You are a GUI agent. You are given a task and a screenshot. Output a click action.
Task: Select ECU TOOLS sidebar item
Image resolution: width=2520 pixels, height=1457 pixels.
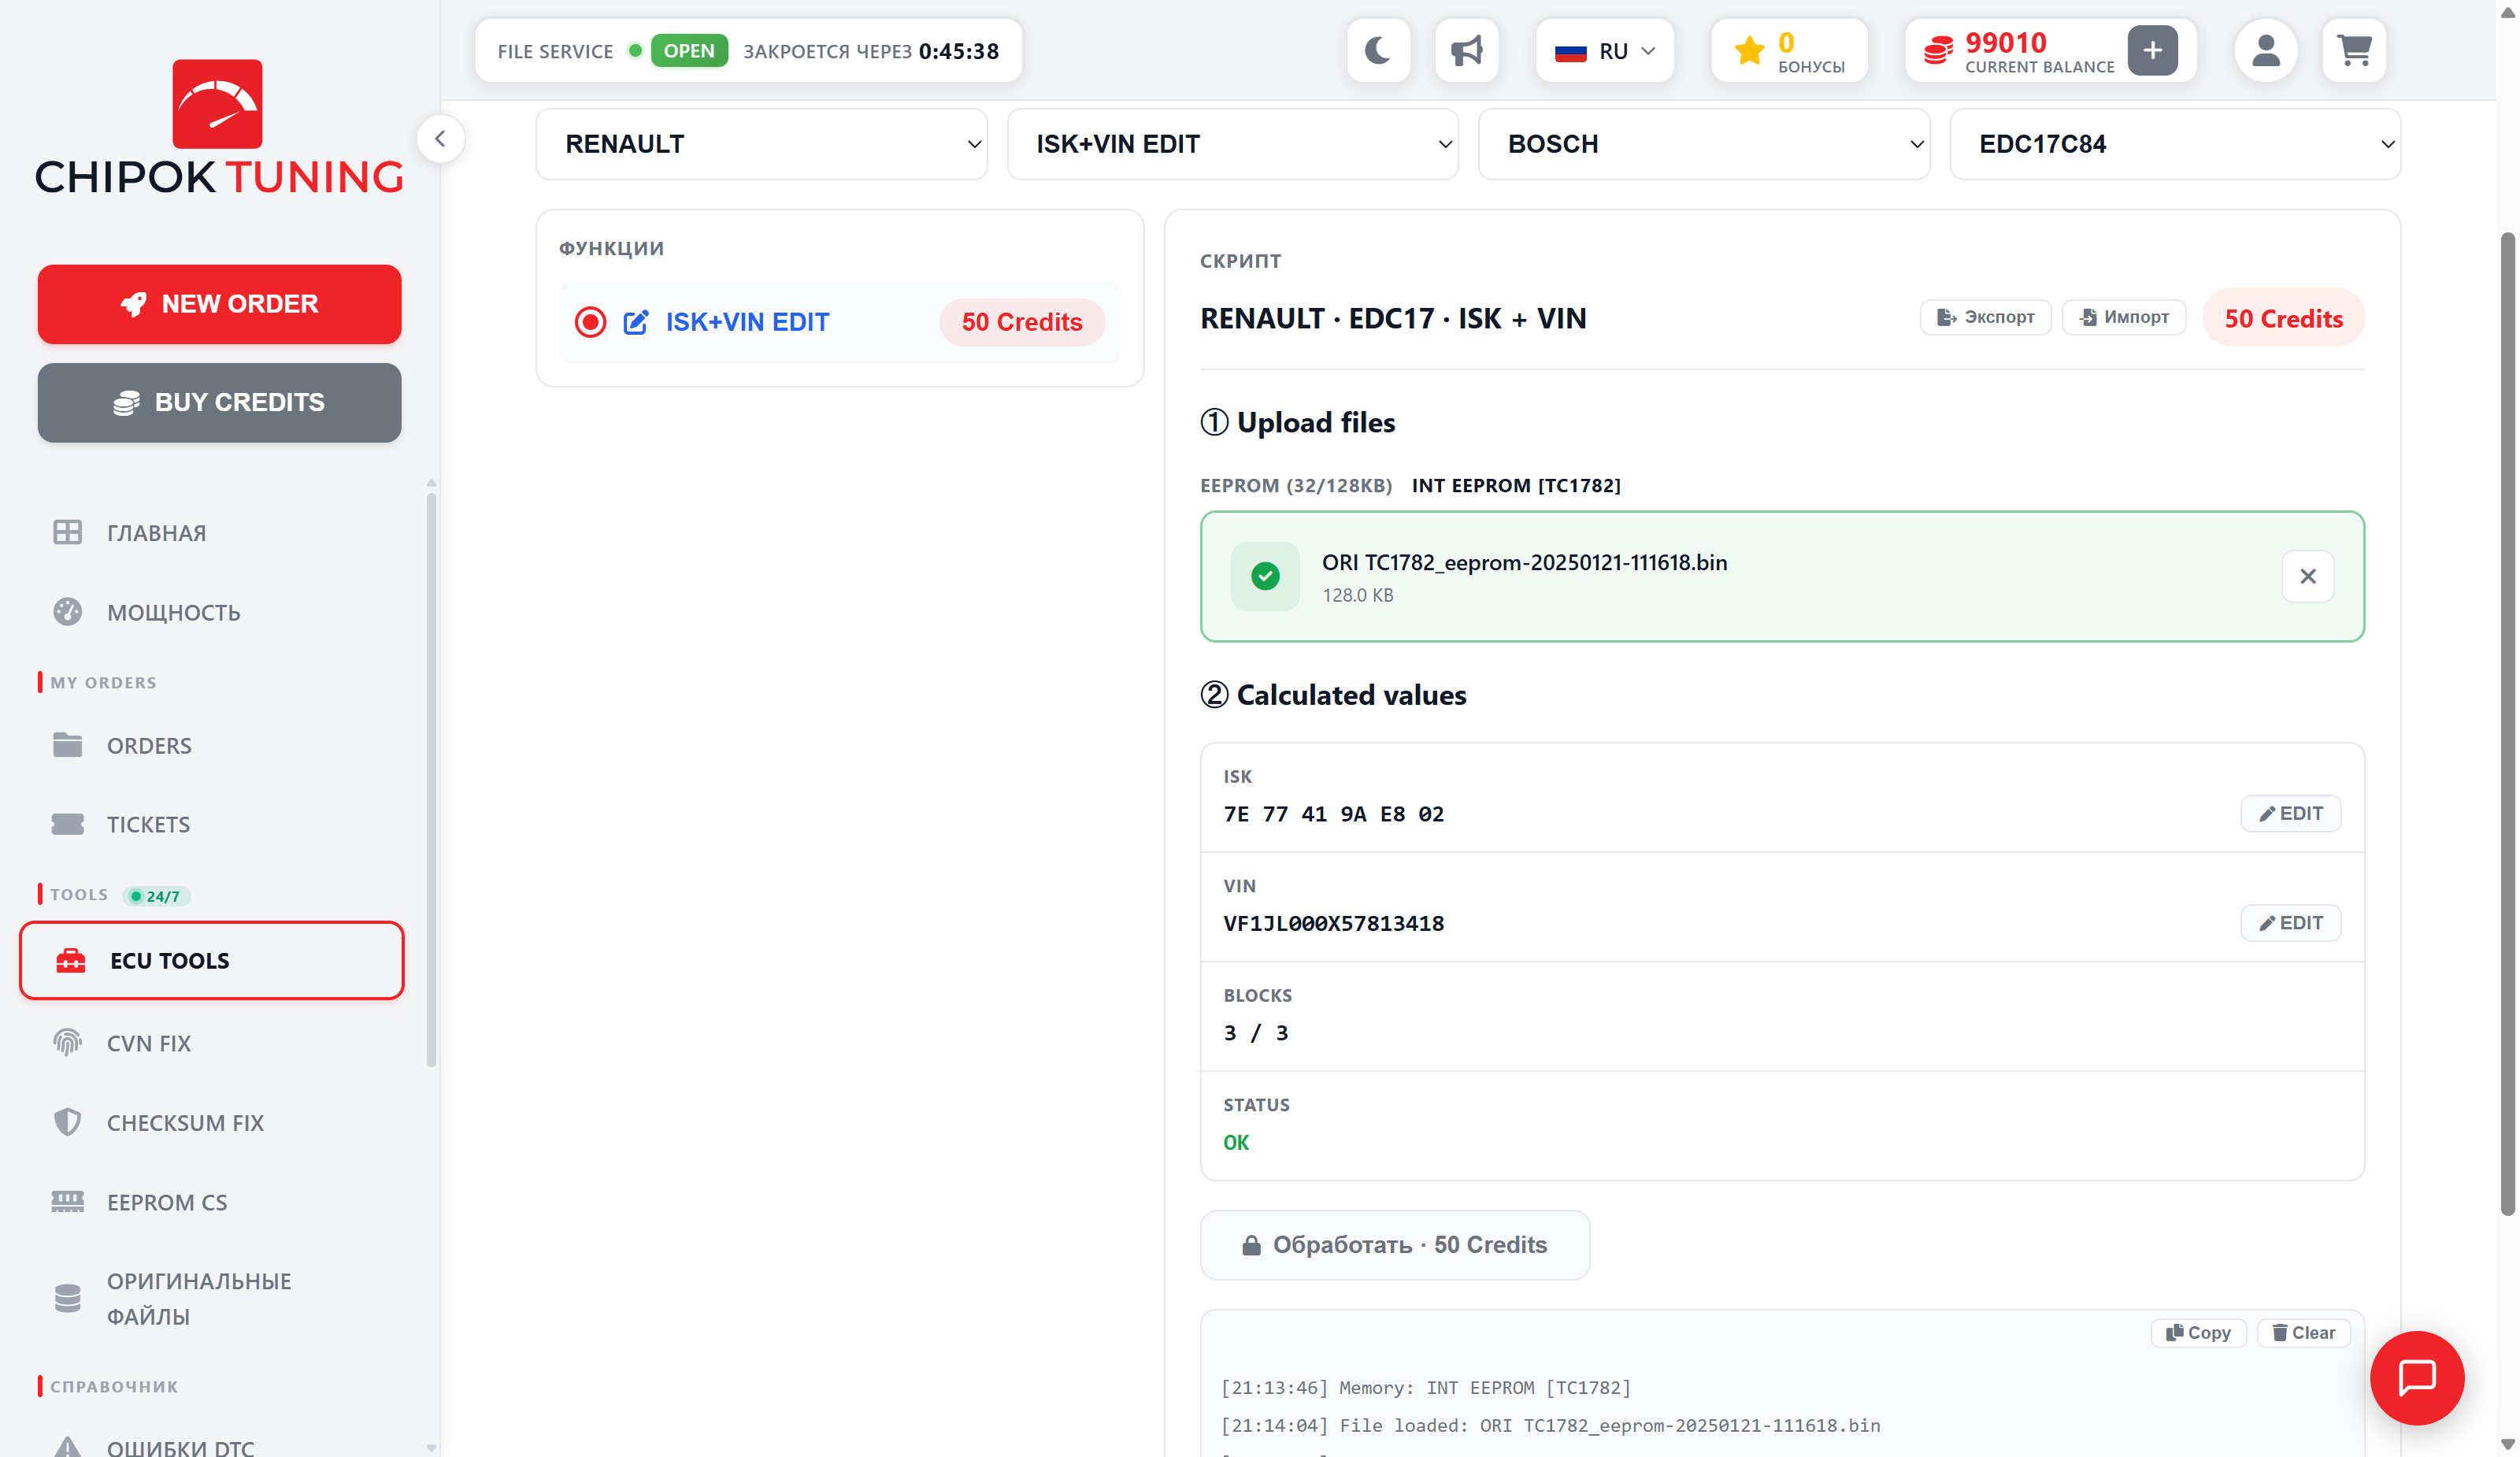pyautogui.click(x=212, y=960)
